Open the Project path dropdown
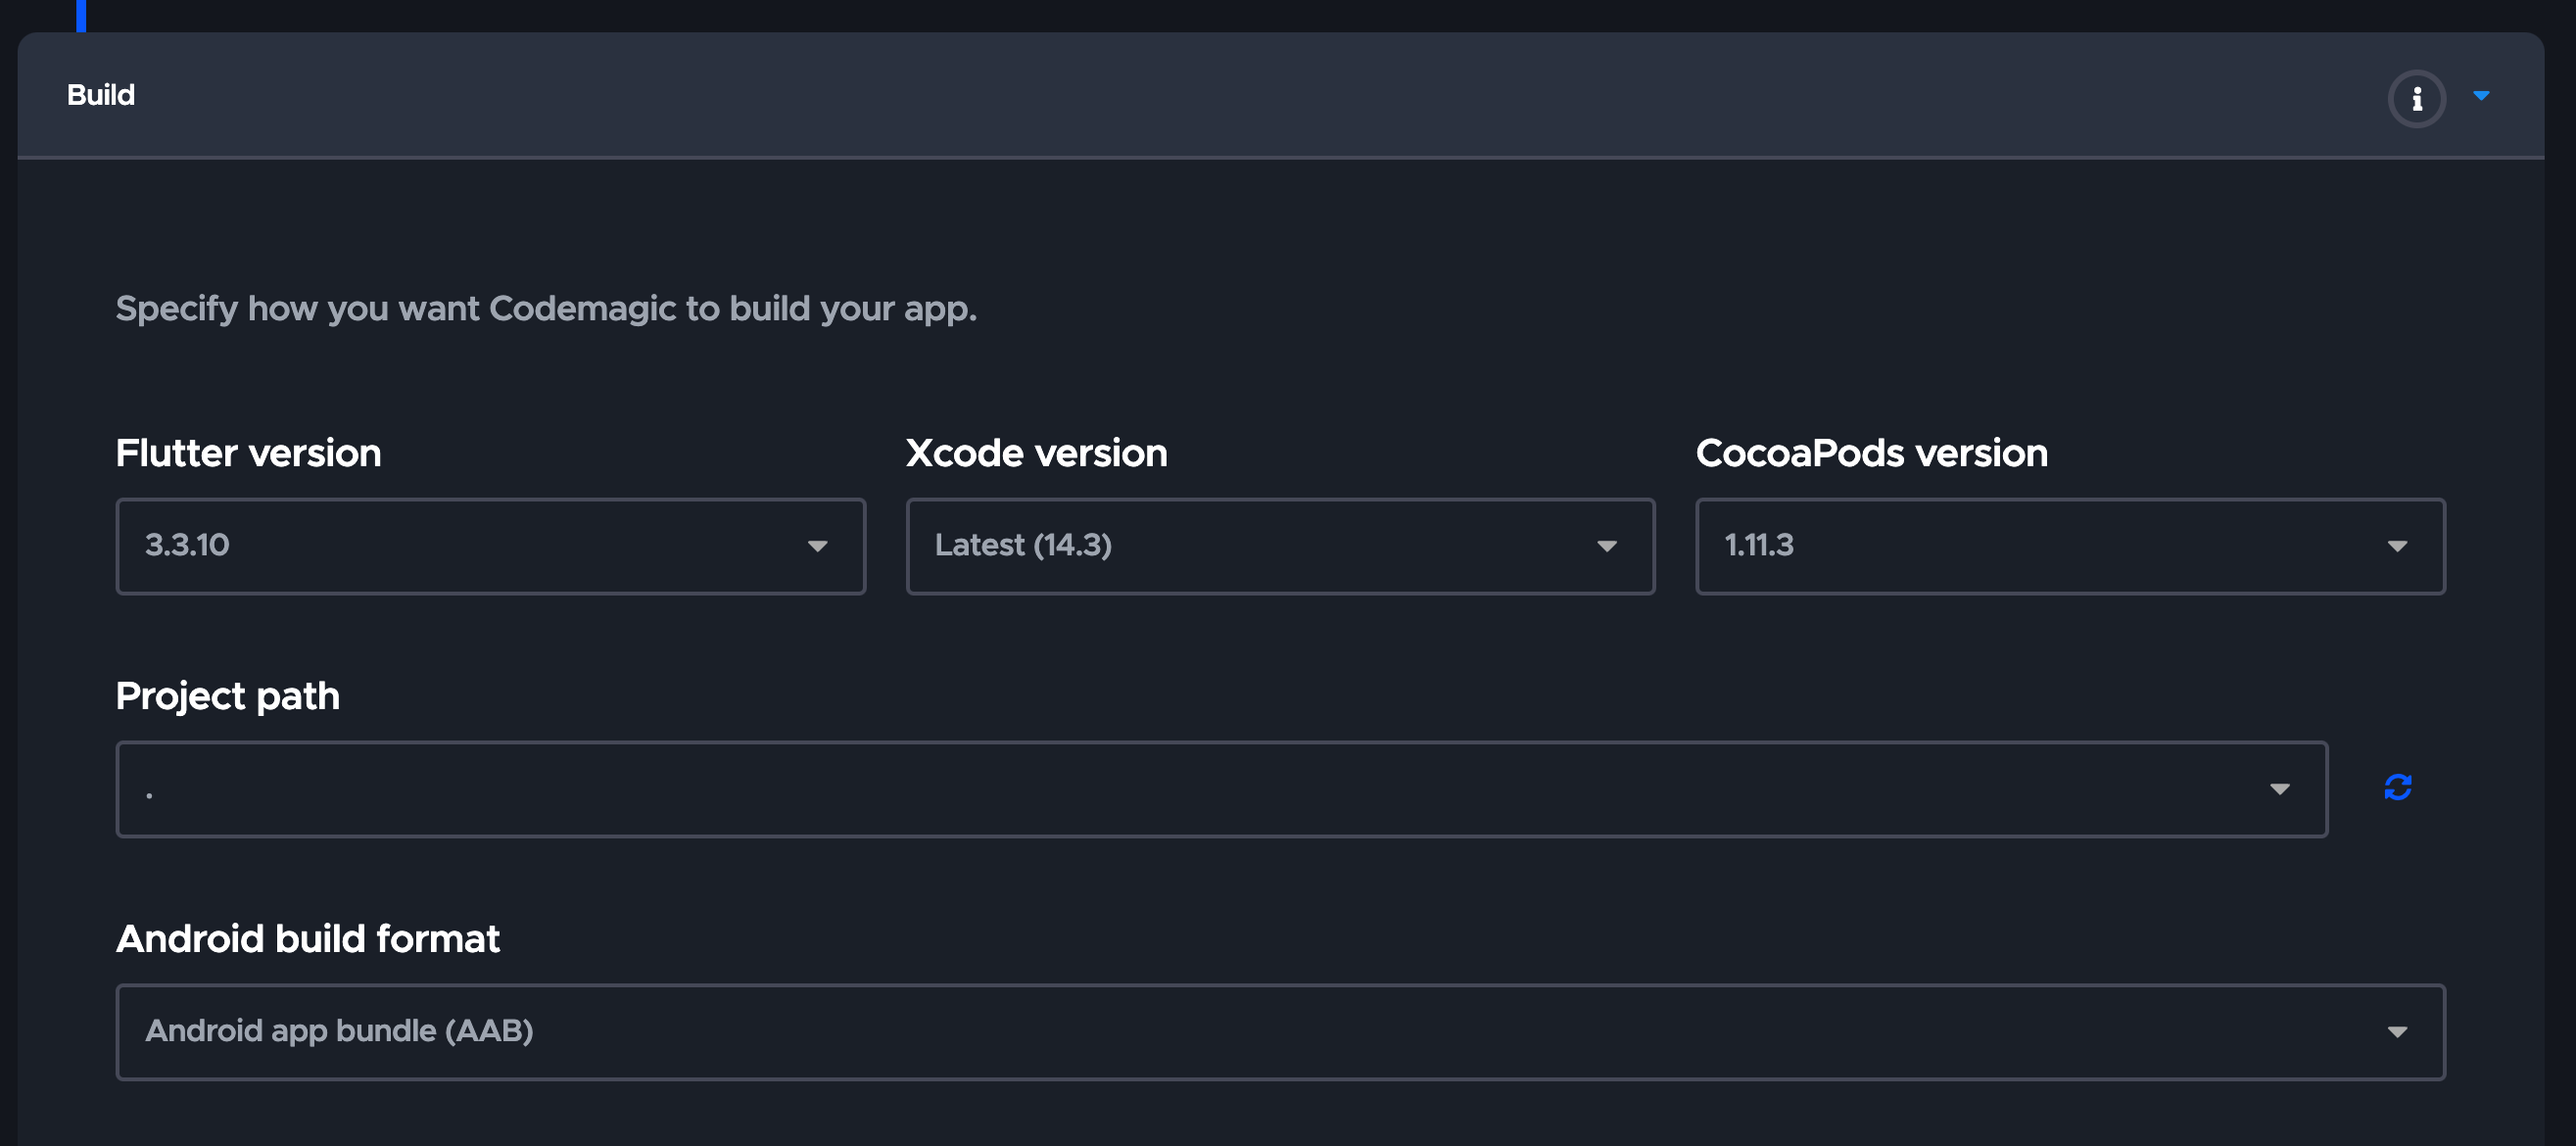Viewport: 2576px width, 1146px height. tap(1222, 789)
